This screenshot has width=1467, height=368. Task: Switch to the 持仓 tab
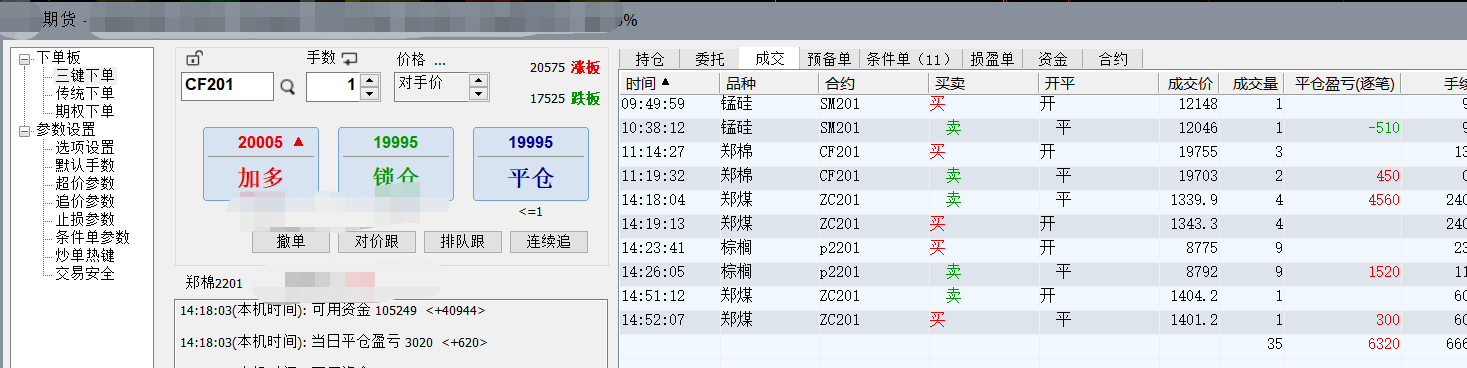click(650, 59)
